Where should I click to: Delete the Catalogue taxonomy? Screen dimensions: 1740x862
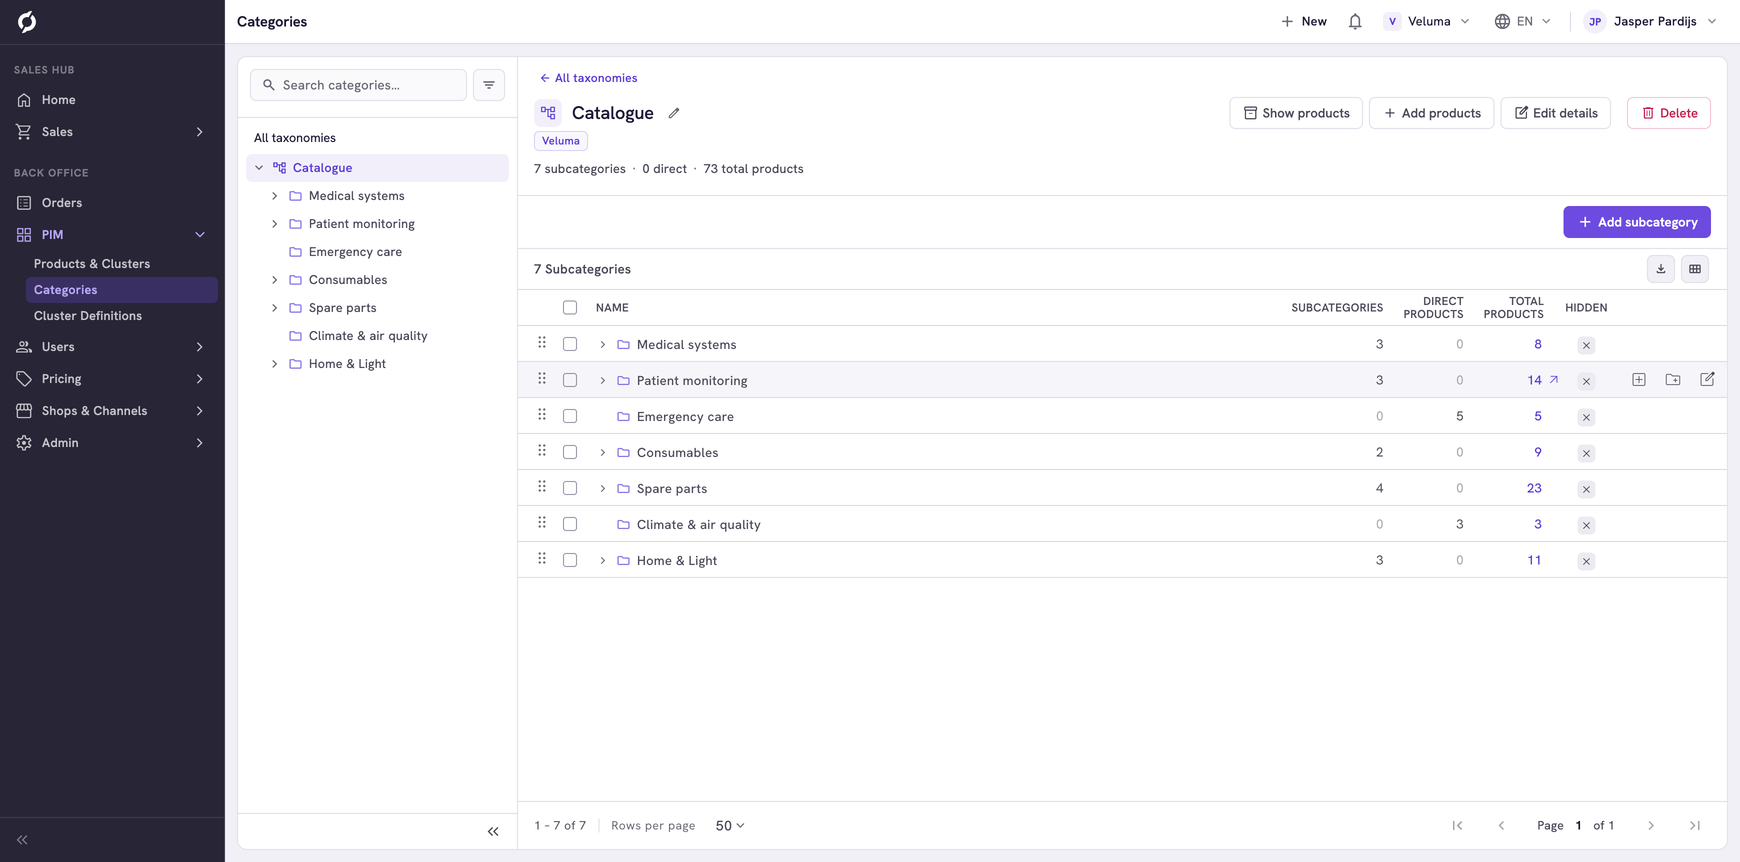pos(1669,113)
